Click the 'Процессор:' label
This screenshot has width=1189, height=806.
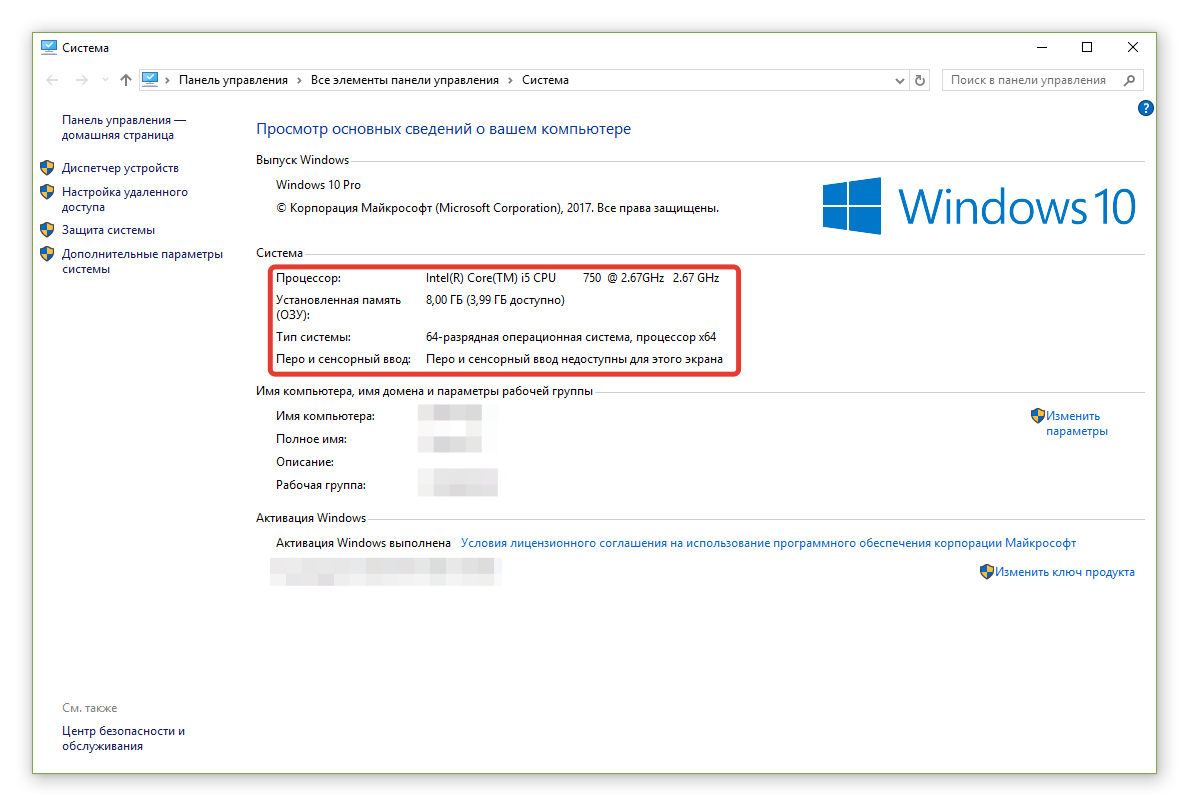[x=308, y=278]
